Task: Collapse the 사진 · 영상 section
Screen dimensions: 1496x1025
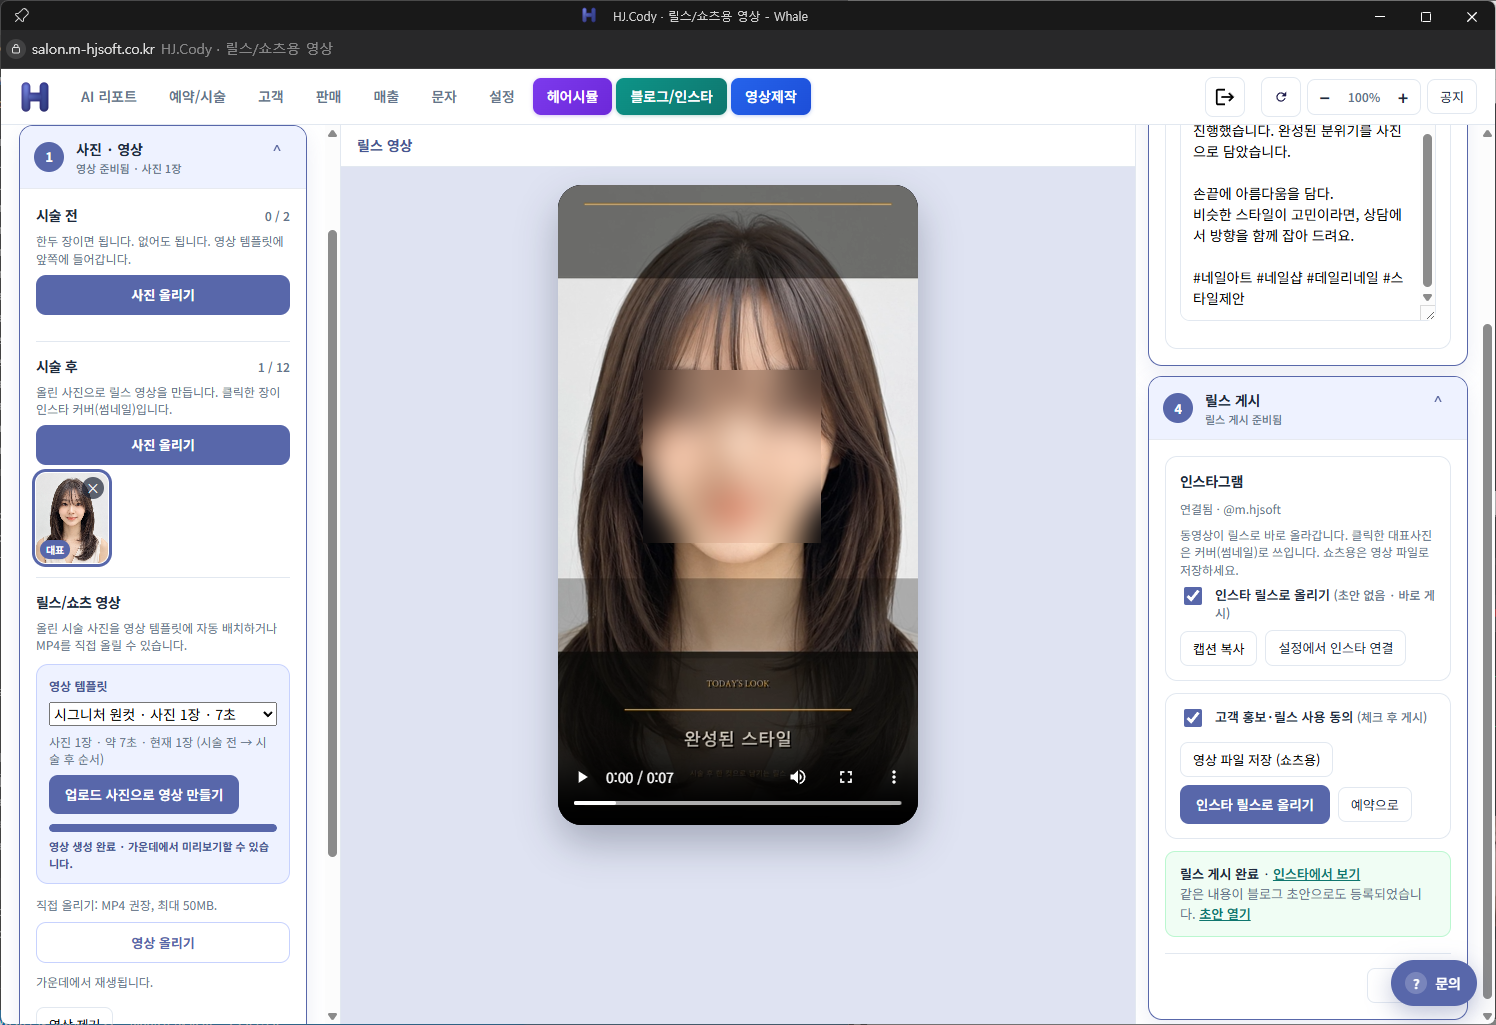Action: pos(277,149)
